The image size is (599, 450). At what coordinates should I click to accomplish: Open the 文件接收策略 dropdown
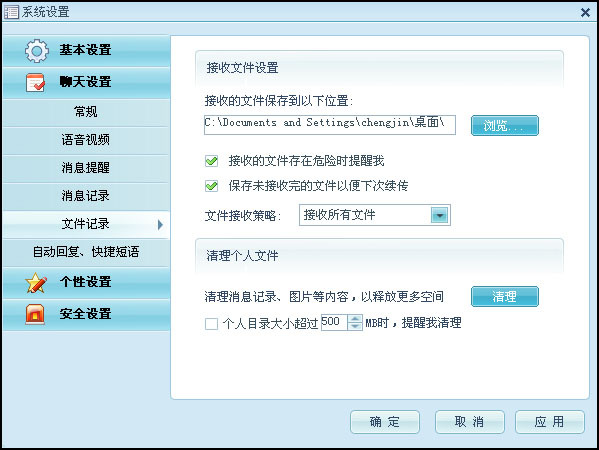pos(440,215)
